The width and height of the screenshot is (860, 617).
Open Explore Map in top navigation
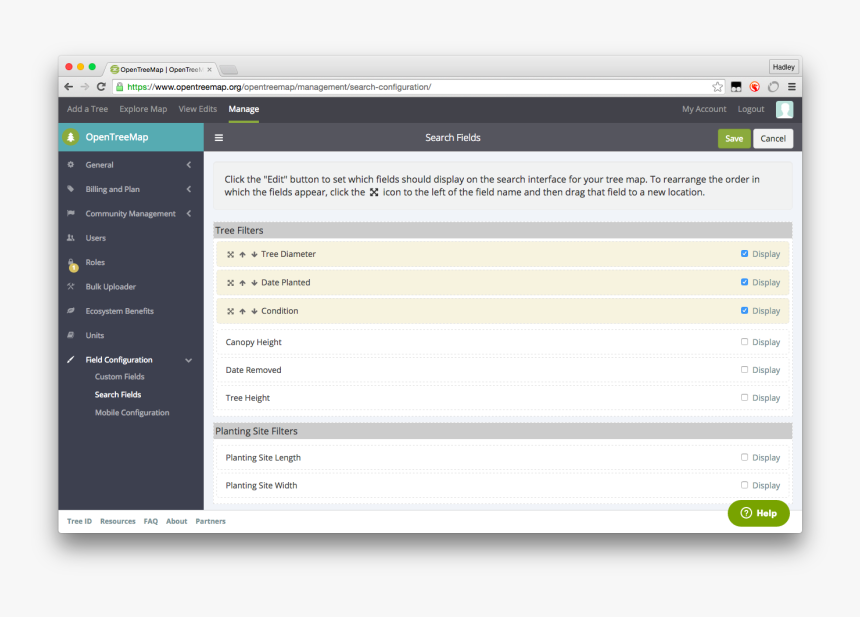click(143, 109)
